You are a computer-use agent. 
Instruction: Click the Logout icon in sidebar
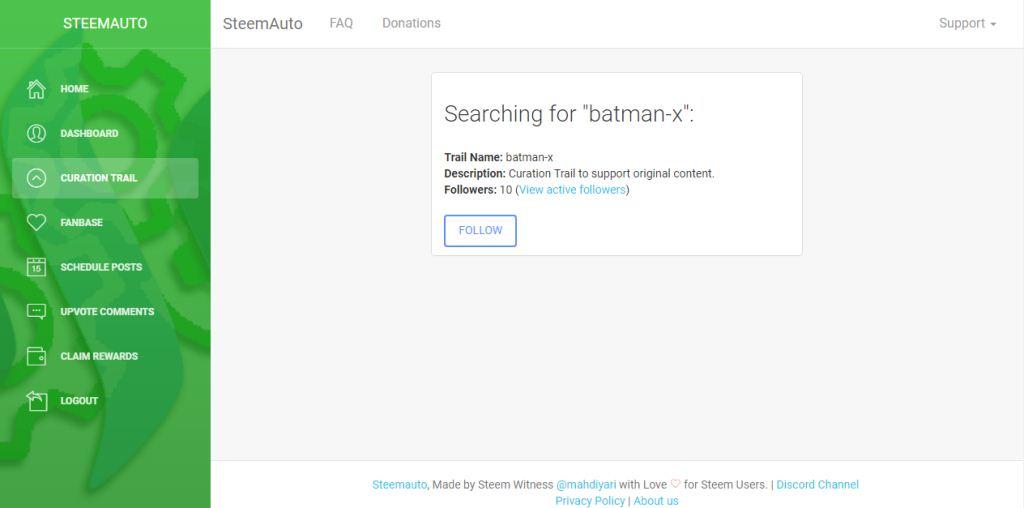[x=36, y=400]
